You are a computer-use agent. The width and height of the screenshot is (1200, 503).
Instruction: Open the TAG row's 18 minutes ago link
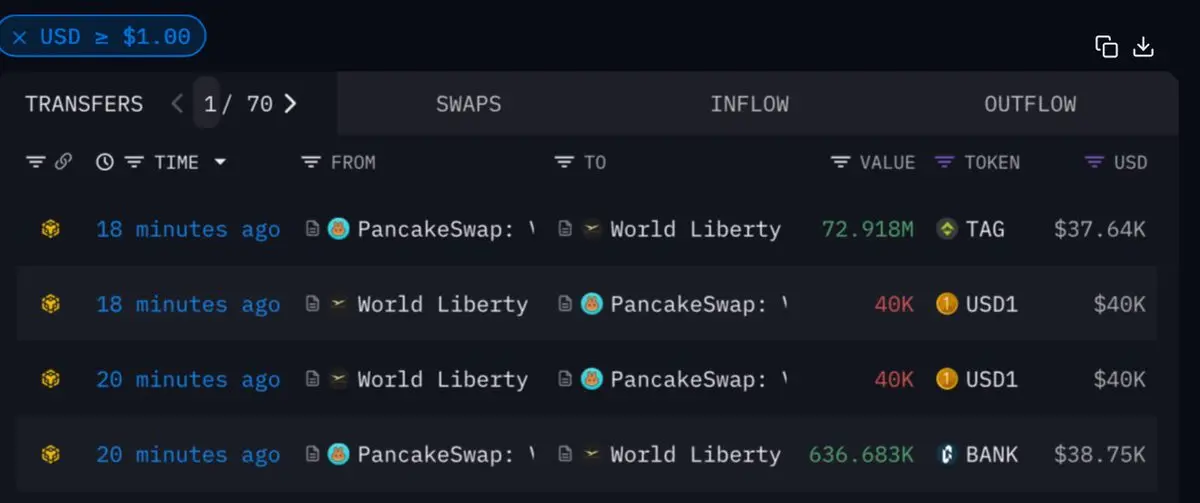click(x=188, y=229)
